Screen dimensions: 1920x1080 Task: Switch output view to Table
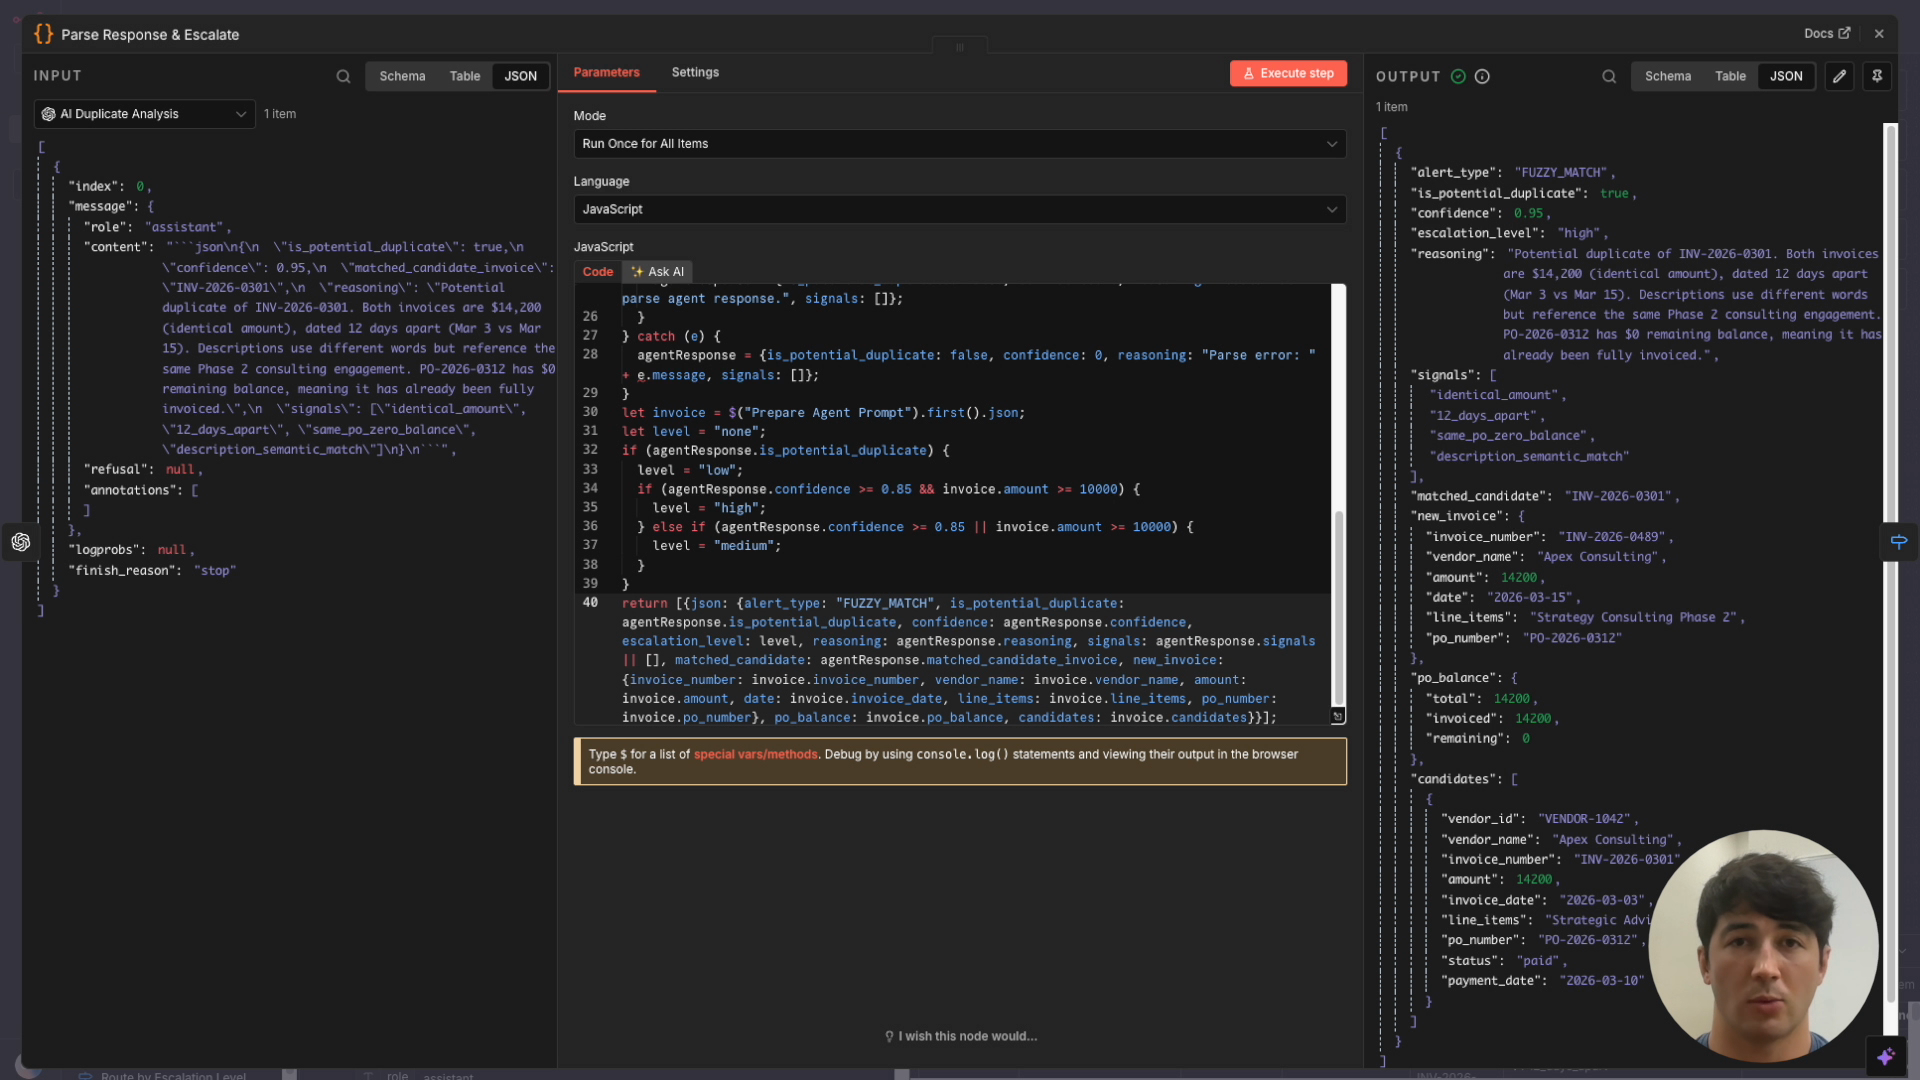[x=1730, y=76]
